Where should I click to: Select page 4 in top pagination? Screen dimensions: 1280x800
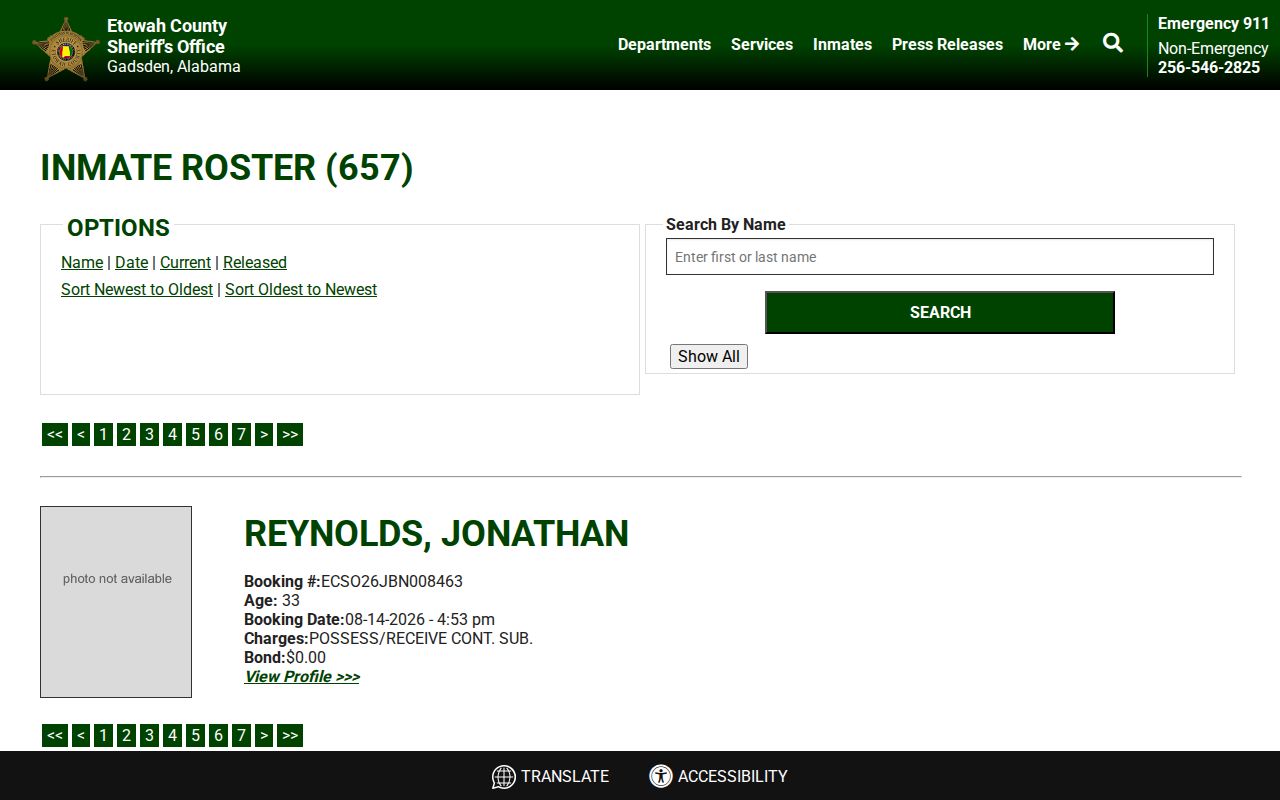coord(172,434)
